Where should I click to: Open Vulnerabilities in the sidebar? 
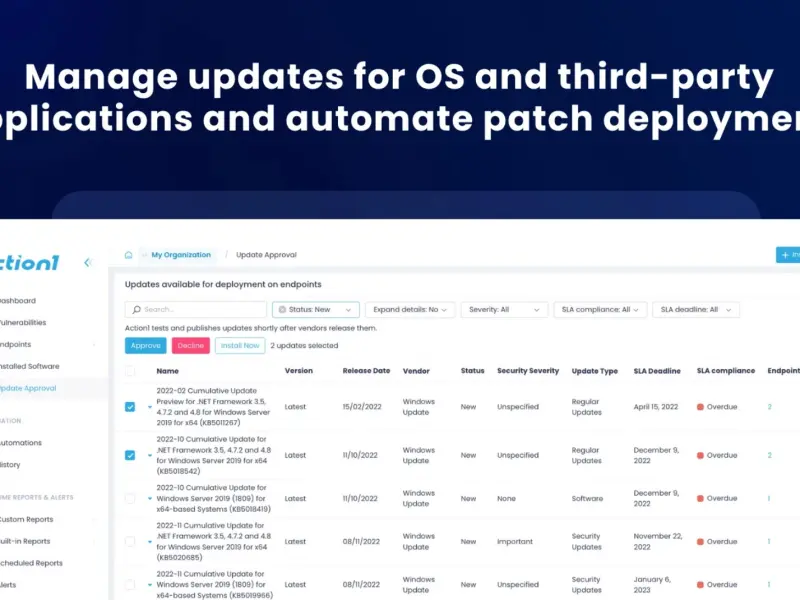click(23, 322)
